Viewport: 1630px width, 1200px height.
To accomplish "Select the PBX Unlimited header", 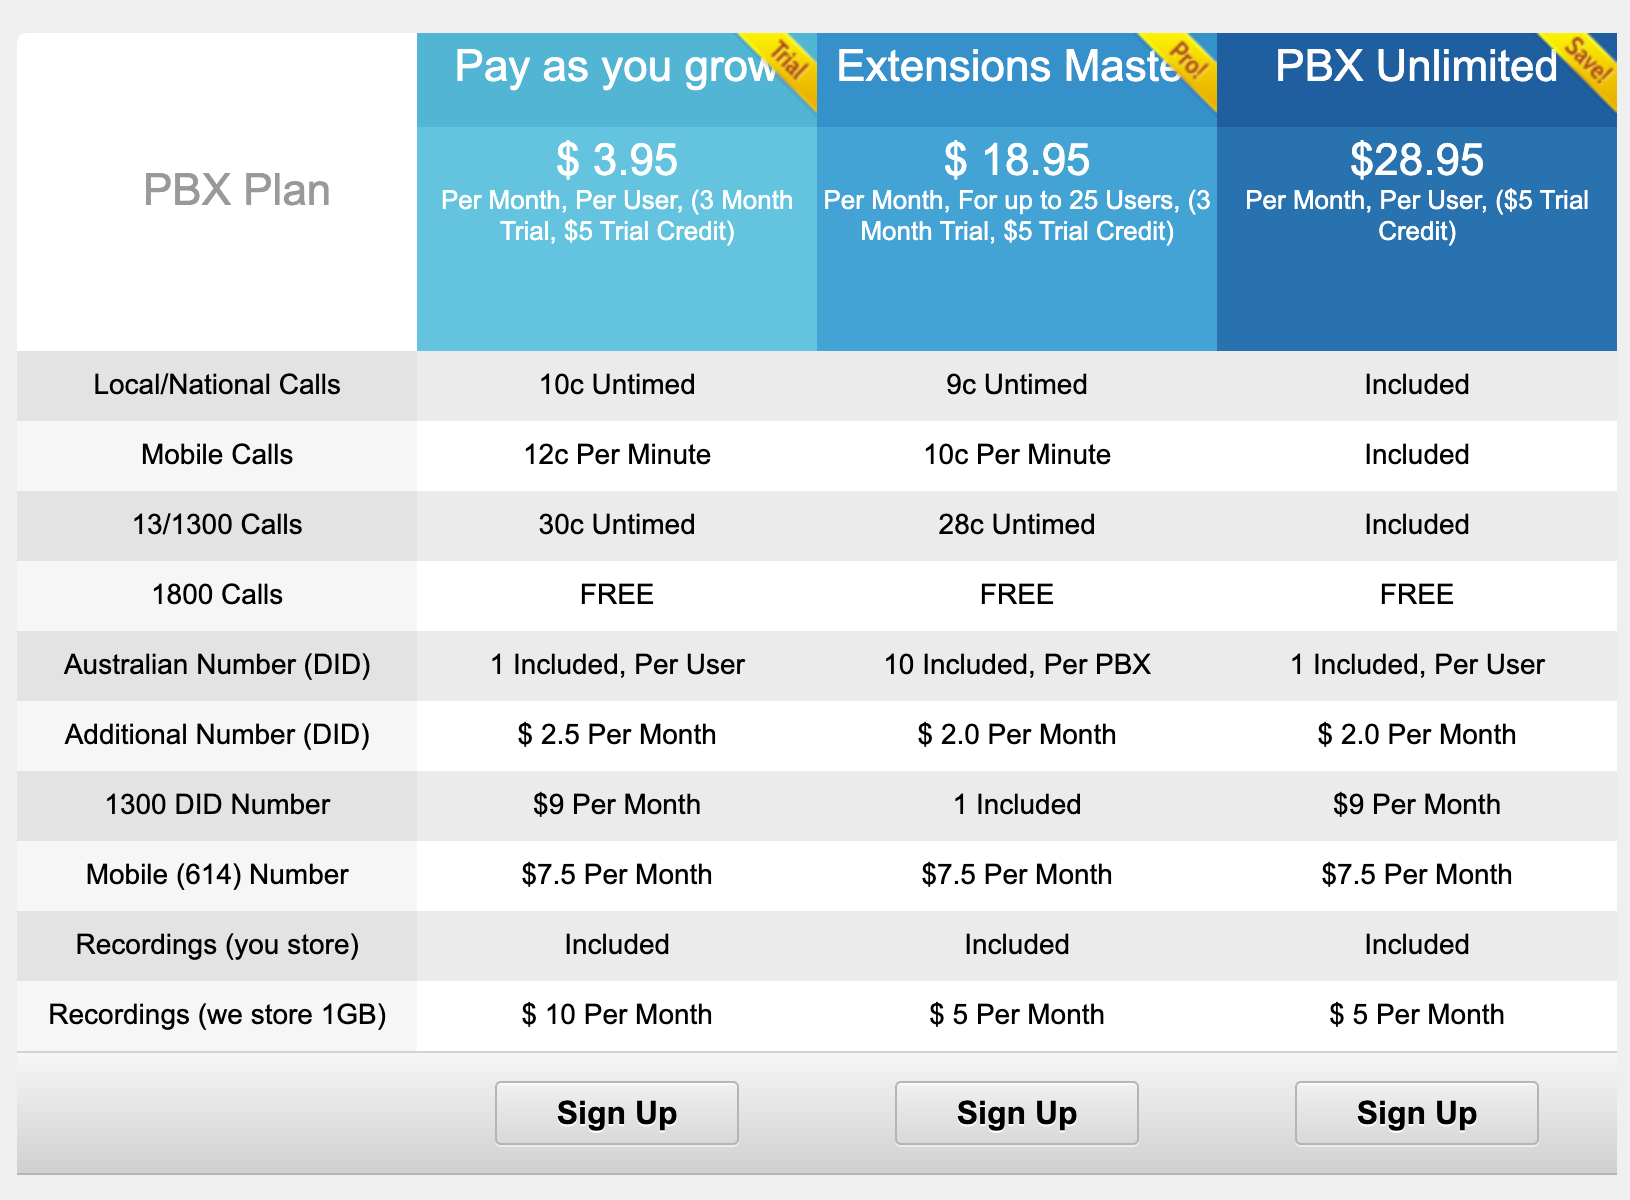I will (x=1416, y=67).
